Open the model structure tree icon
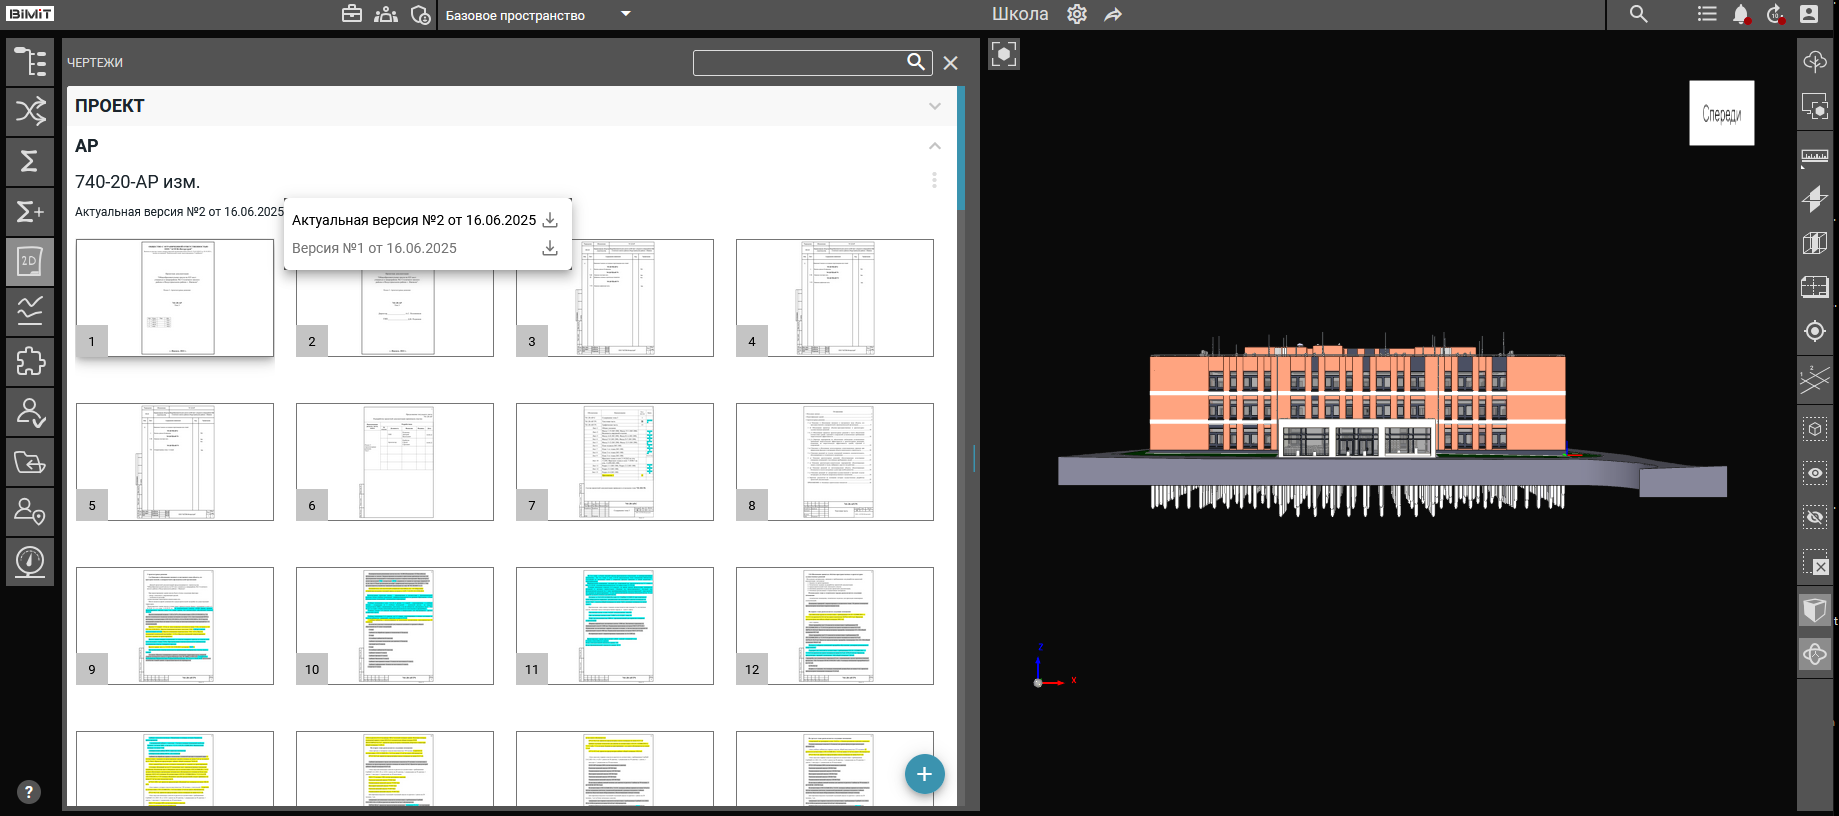The image size is (1839, 816). tap(30, 62)
